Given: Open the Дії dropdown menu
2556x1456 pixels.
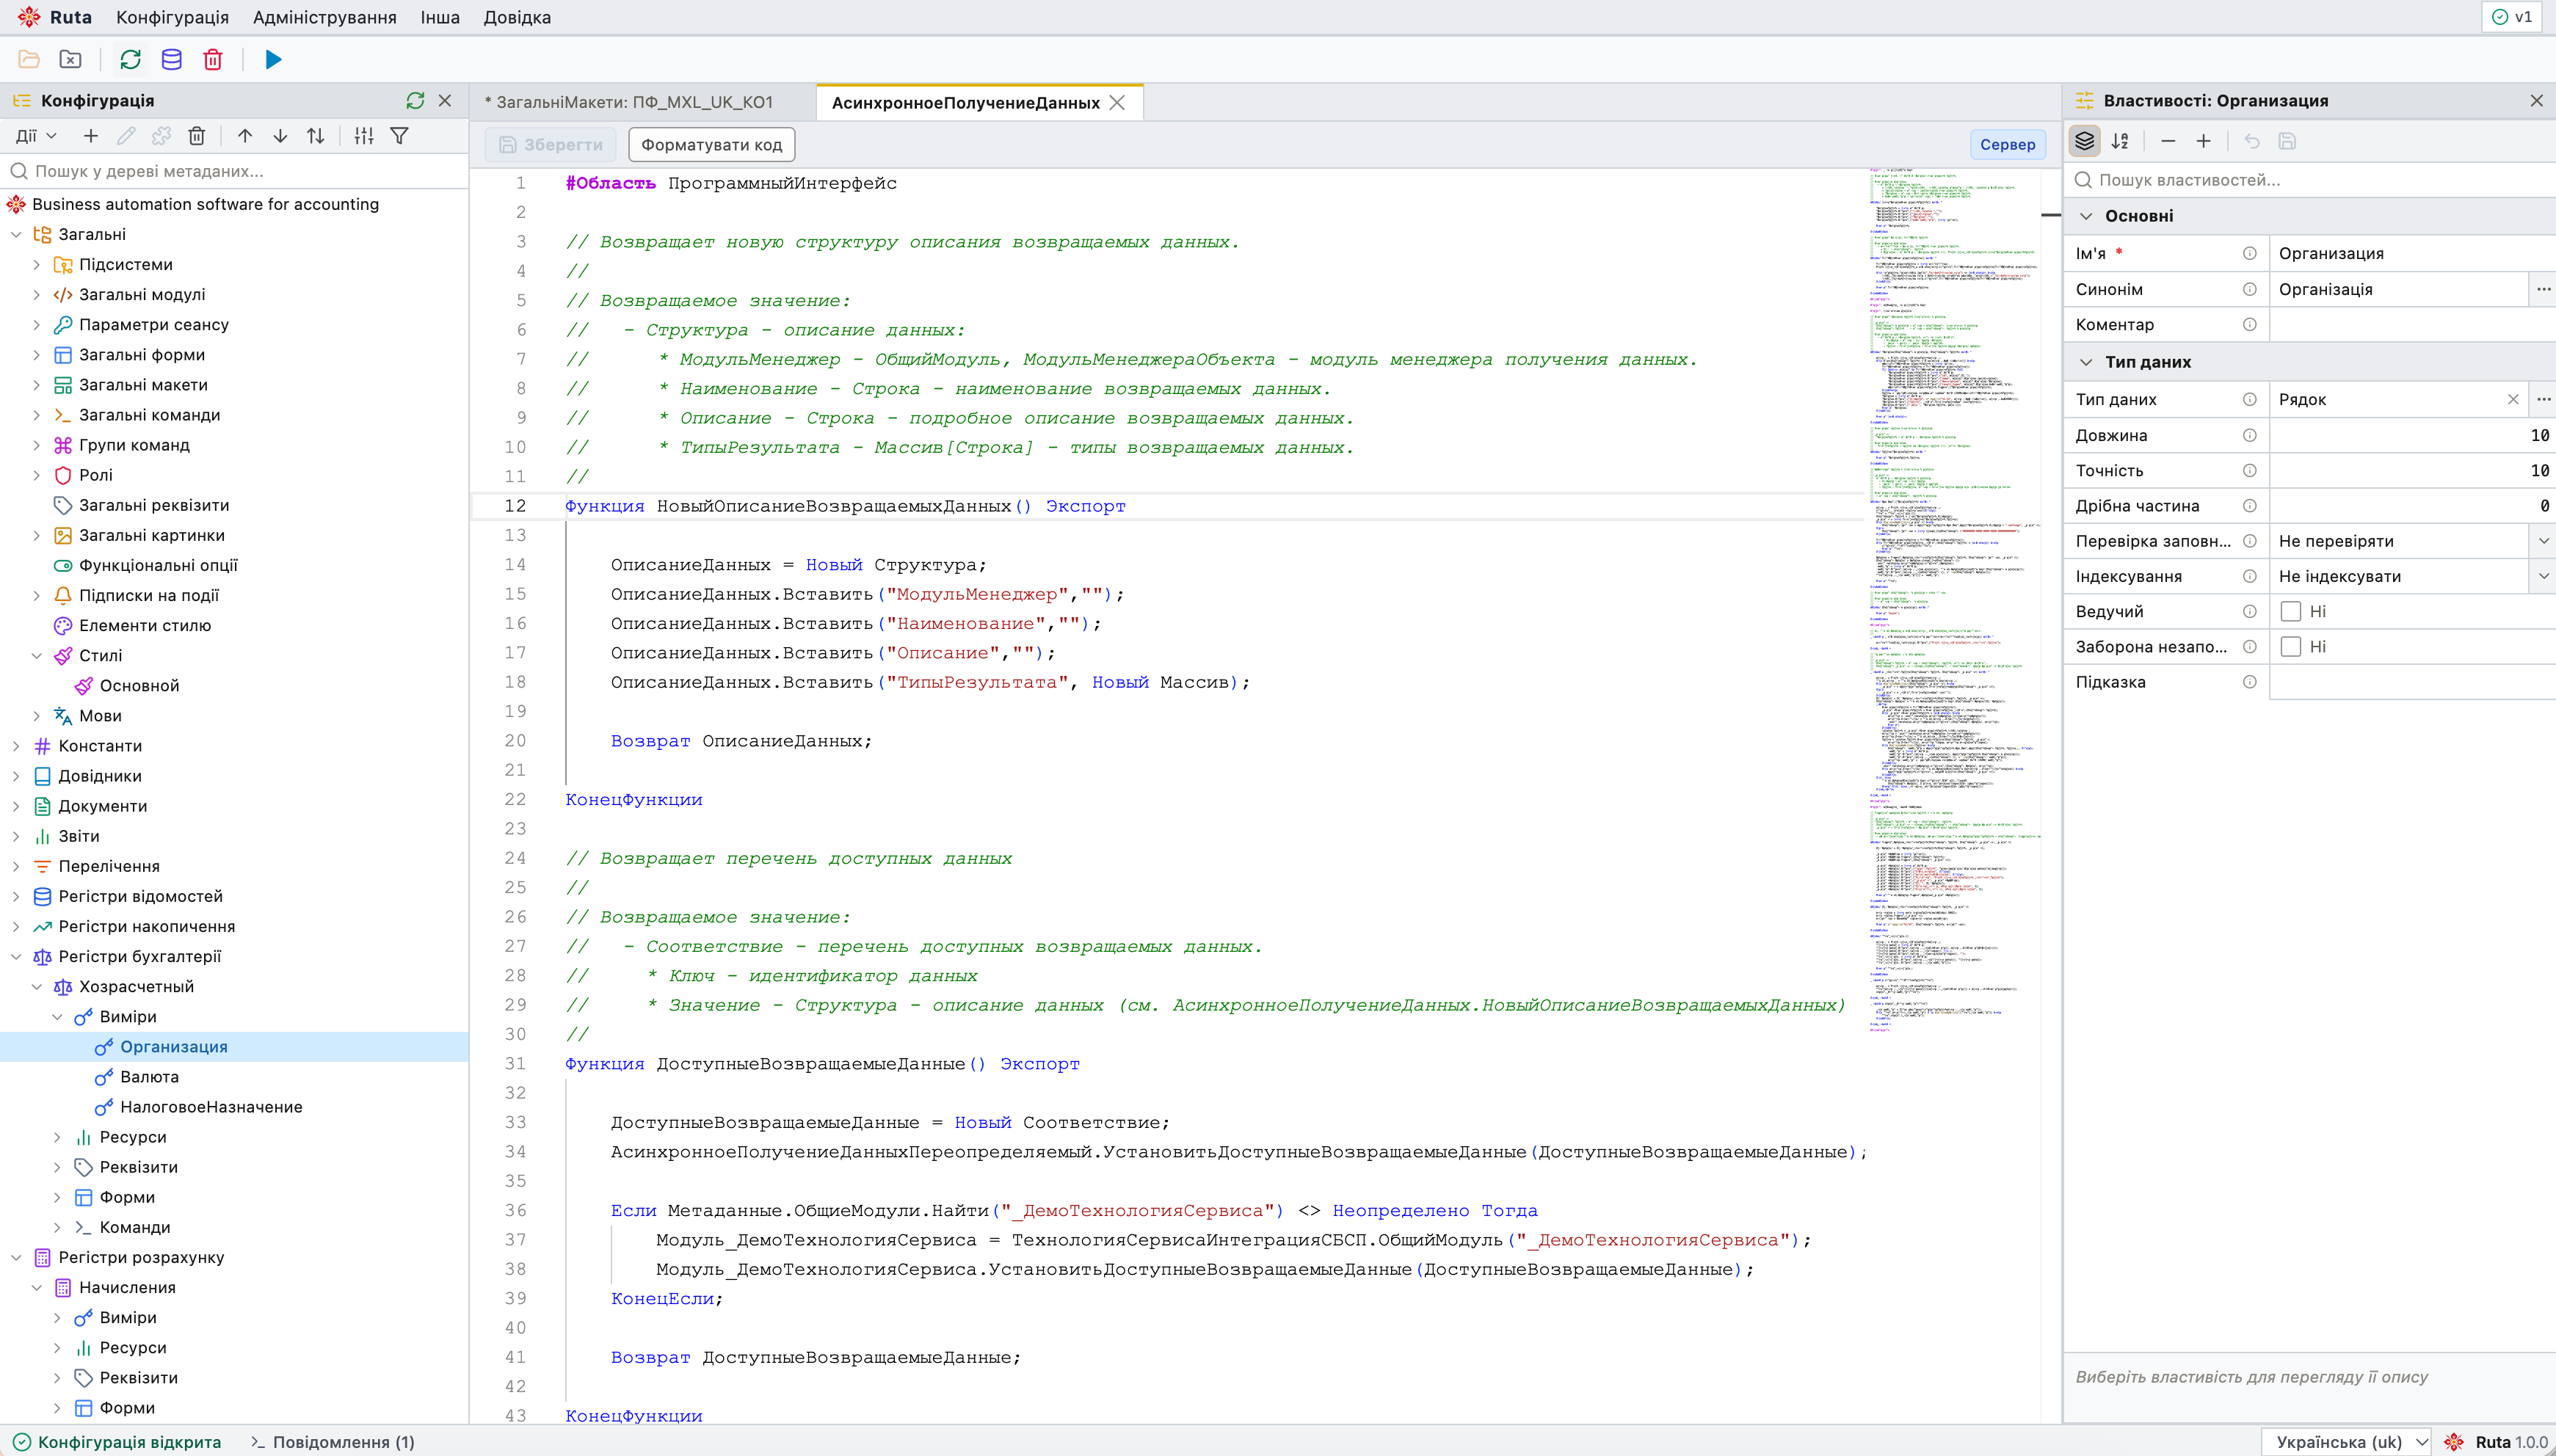Looking at the screenshot, I should tap(36, 136).
